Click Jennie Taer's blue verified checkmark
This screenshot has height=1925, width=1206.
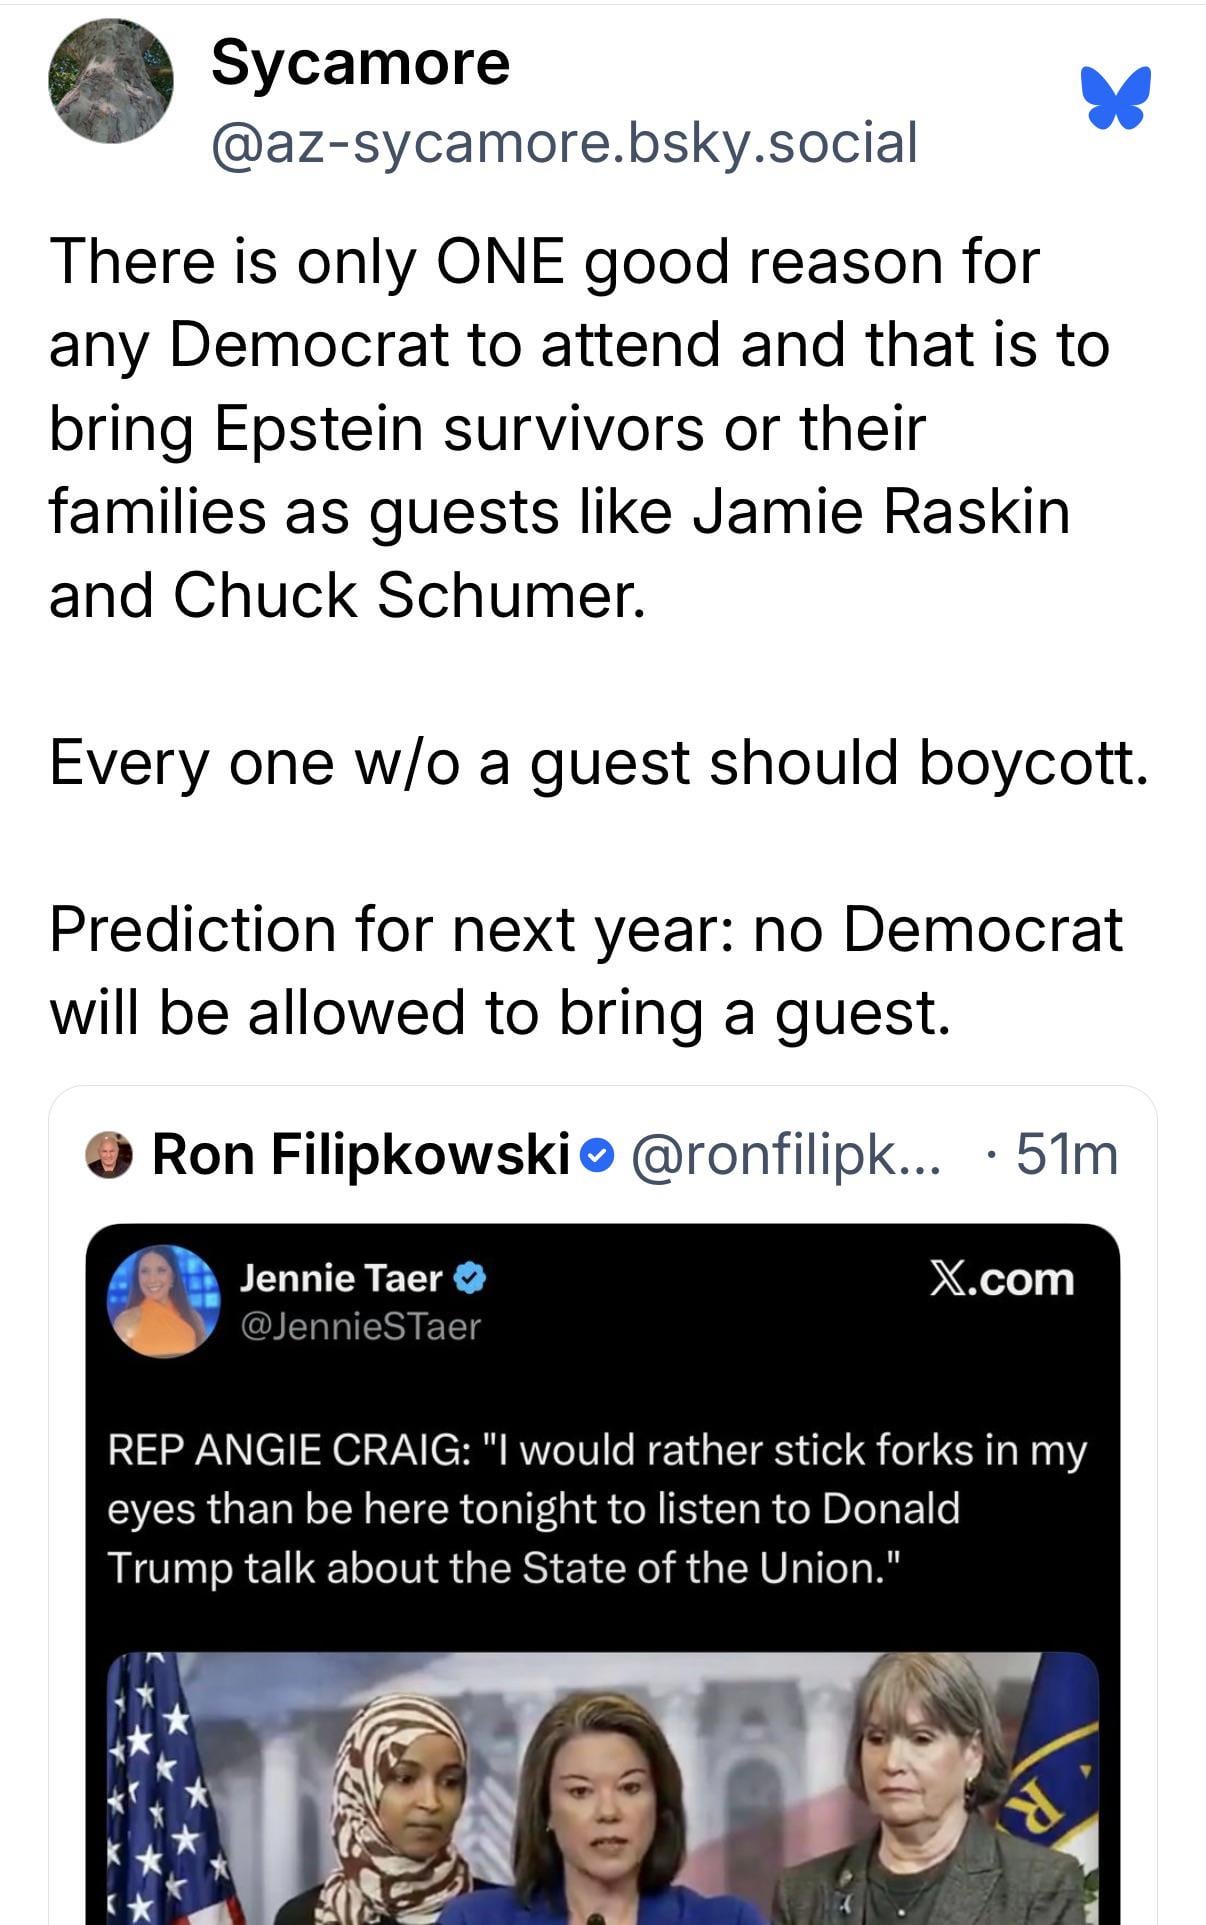click(471, 1278)
